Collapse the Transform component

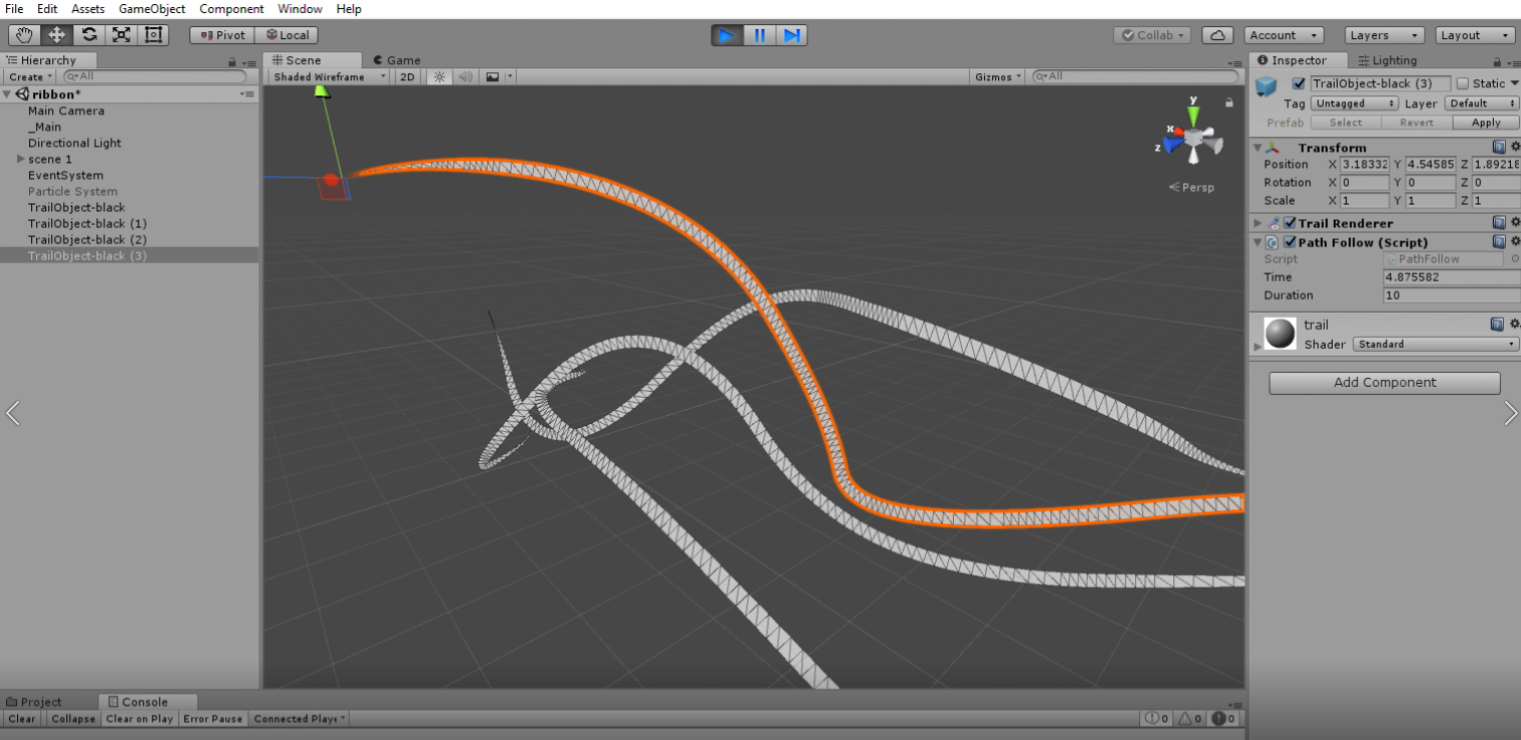(x=1258, y=148)
